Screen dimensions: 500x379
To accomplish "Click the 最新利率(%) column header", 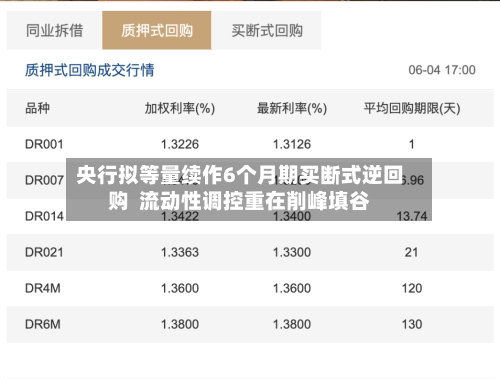I will [292, 108].
